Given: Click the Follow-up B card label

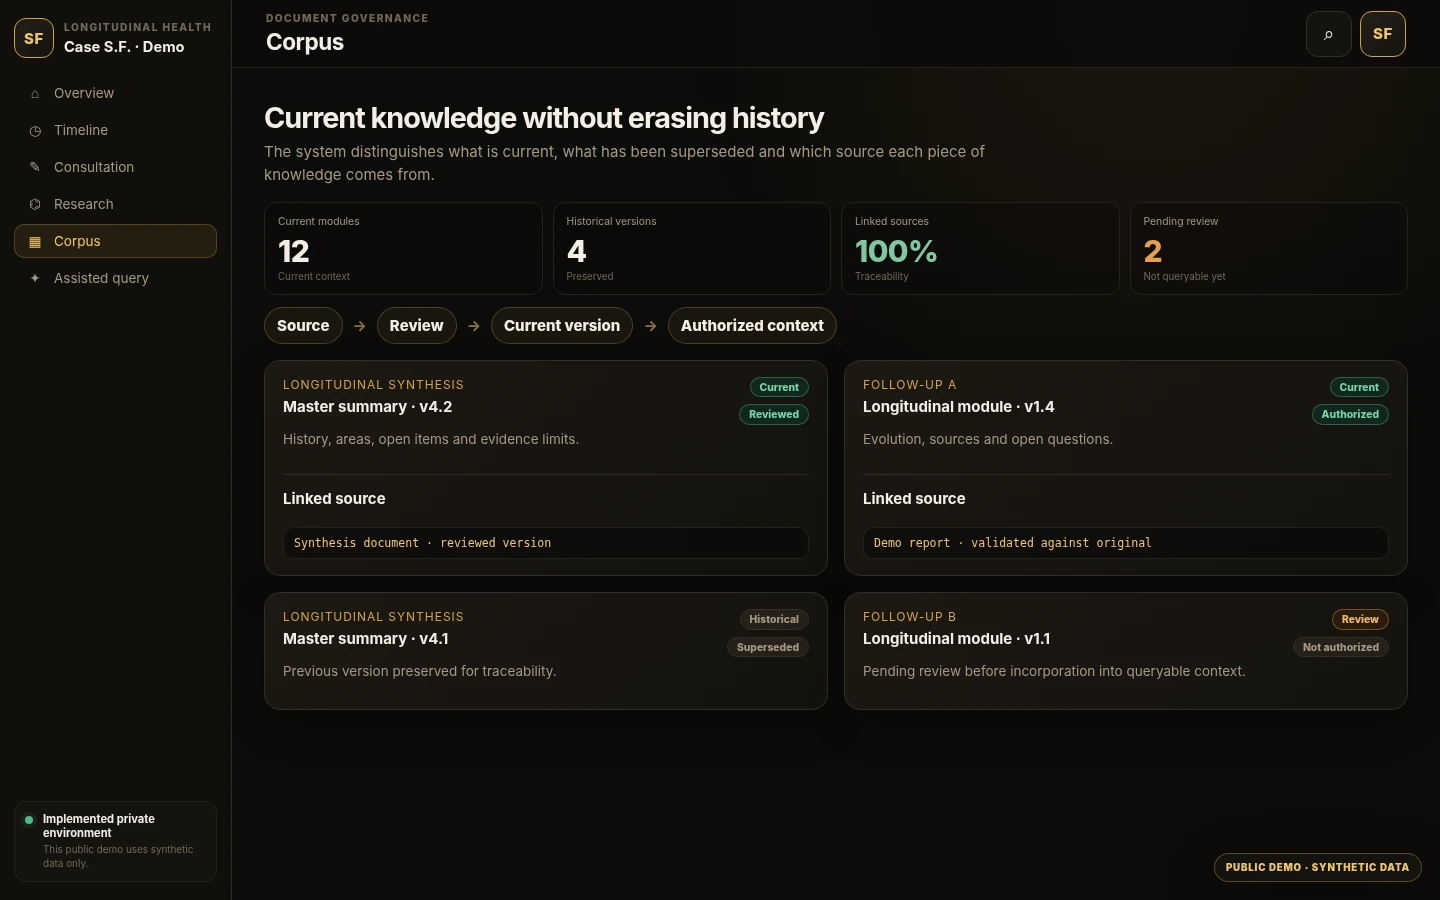Looking at the screenshot, I should pos(910,617).
